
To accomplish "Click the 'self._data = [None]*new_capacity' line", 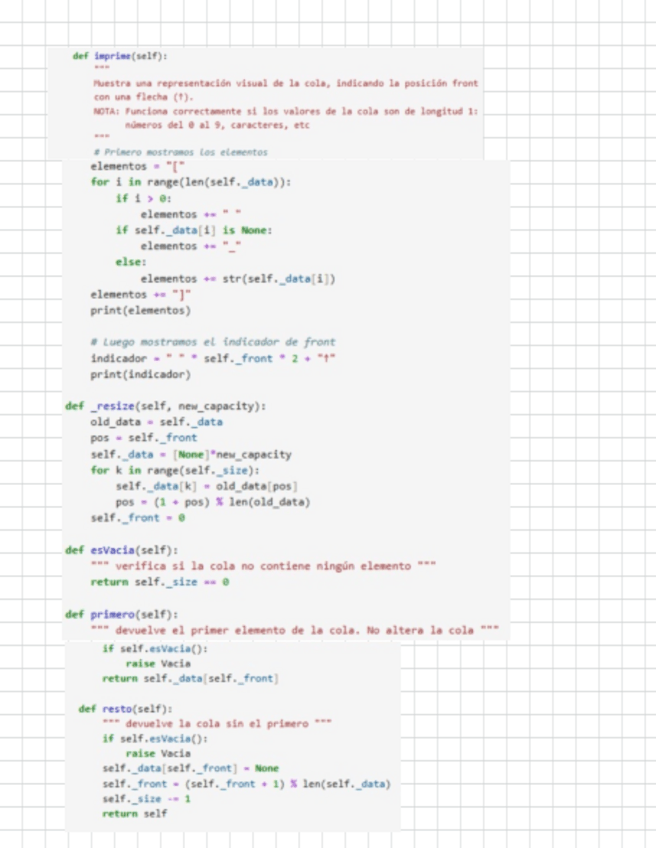I will [x=191, y=454].
